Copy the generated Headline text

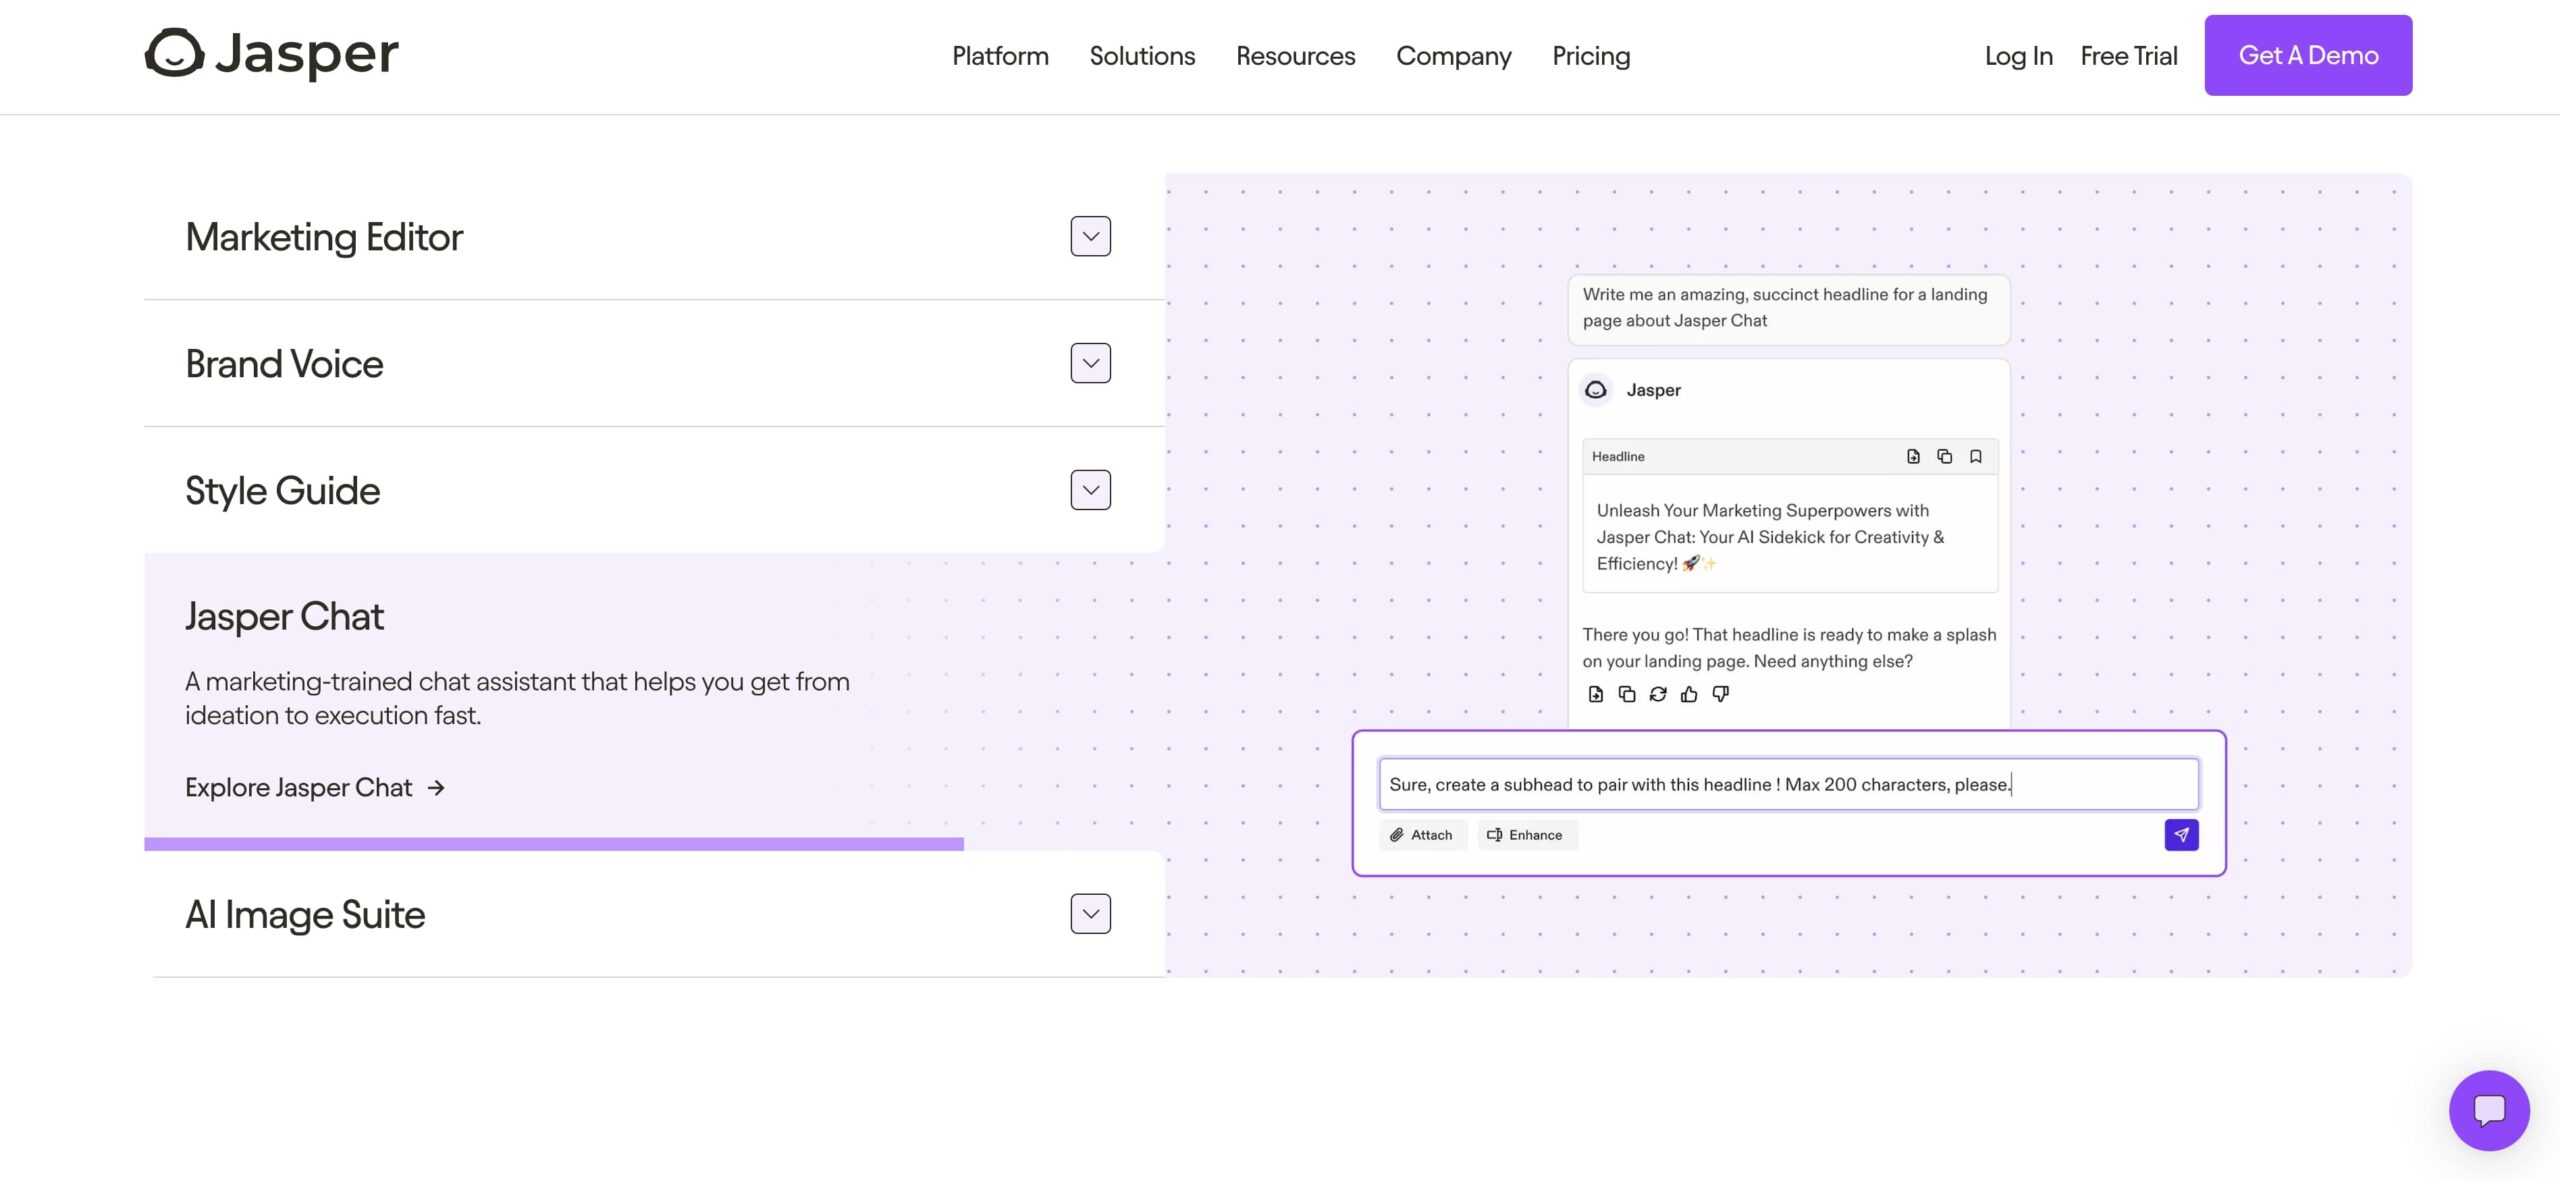[x=1945, y=456]
